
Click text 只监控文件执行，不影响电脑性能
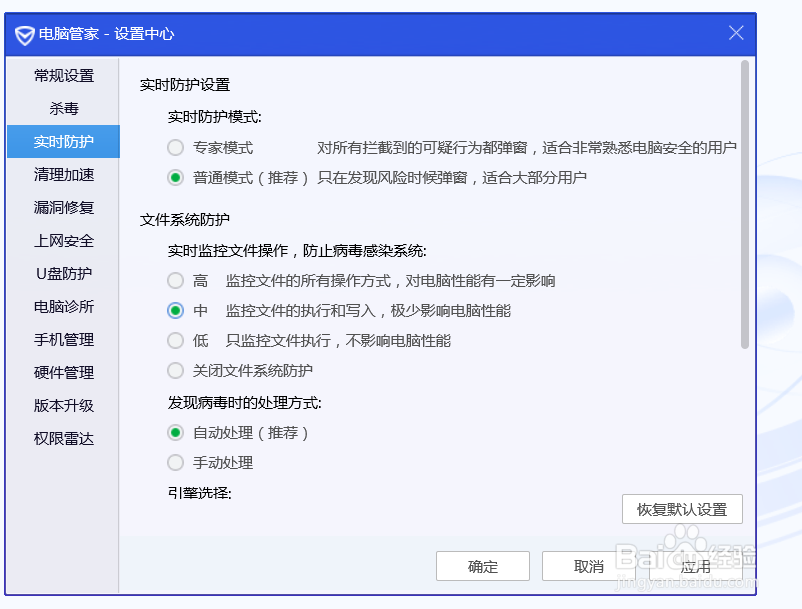click(339, 341)
